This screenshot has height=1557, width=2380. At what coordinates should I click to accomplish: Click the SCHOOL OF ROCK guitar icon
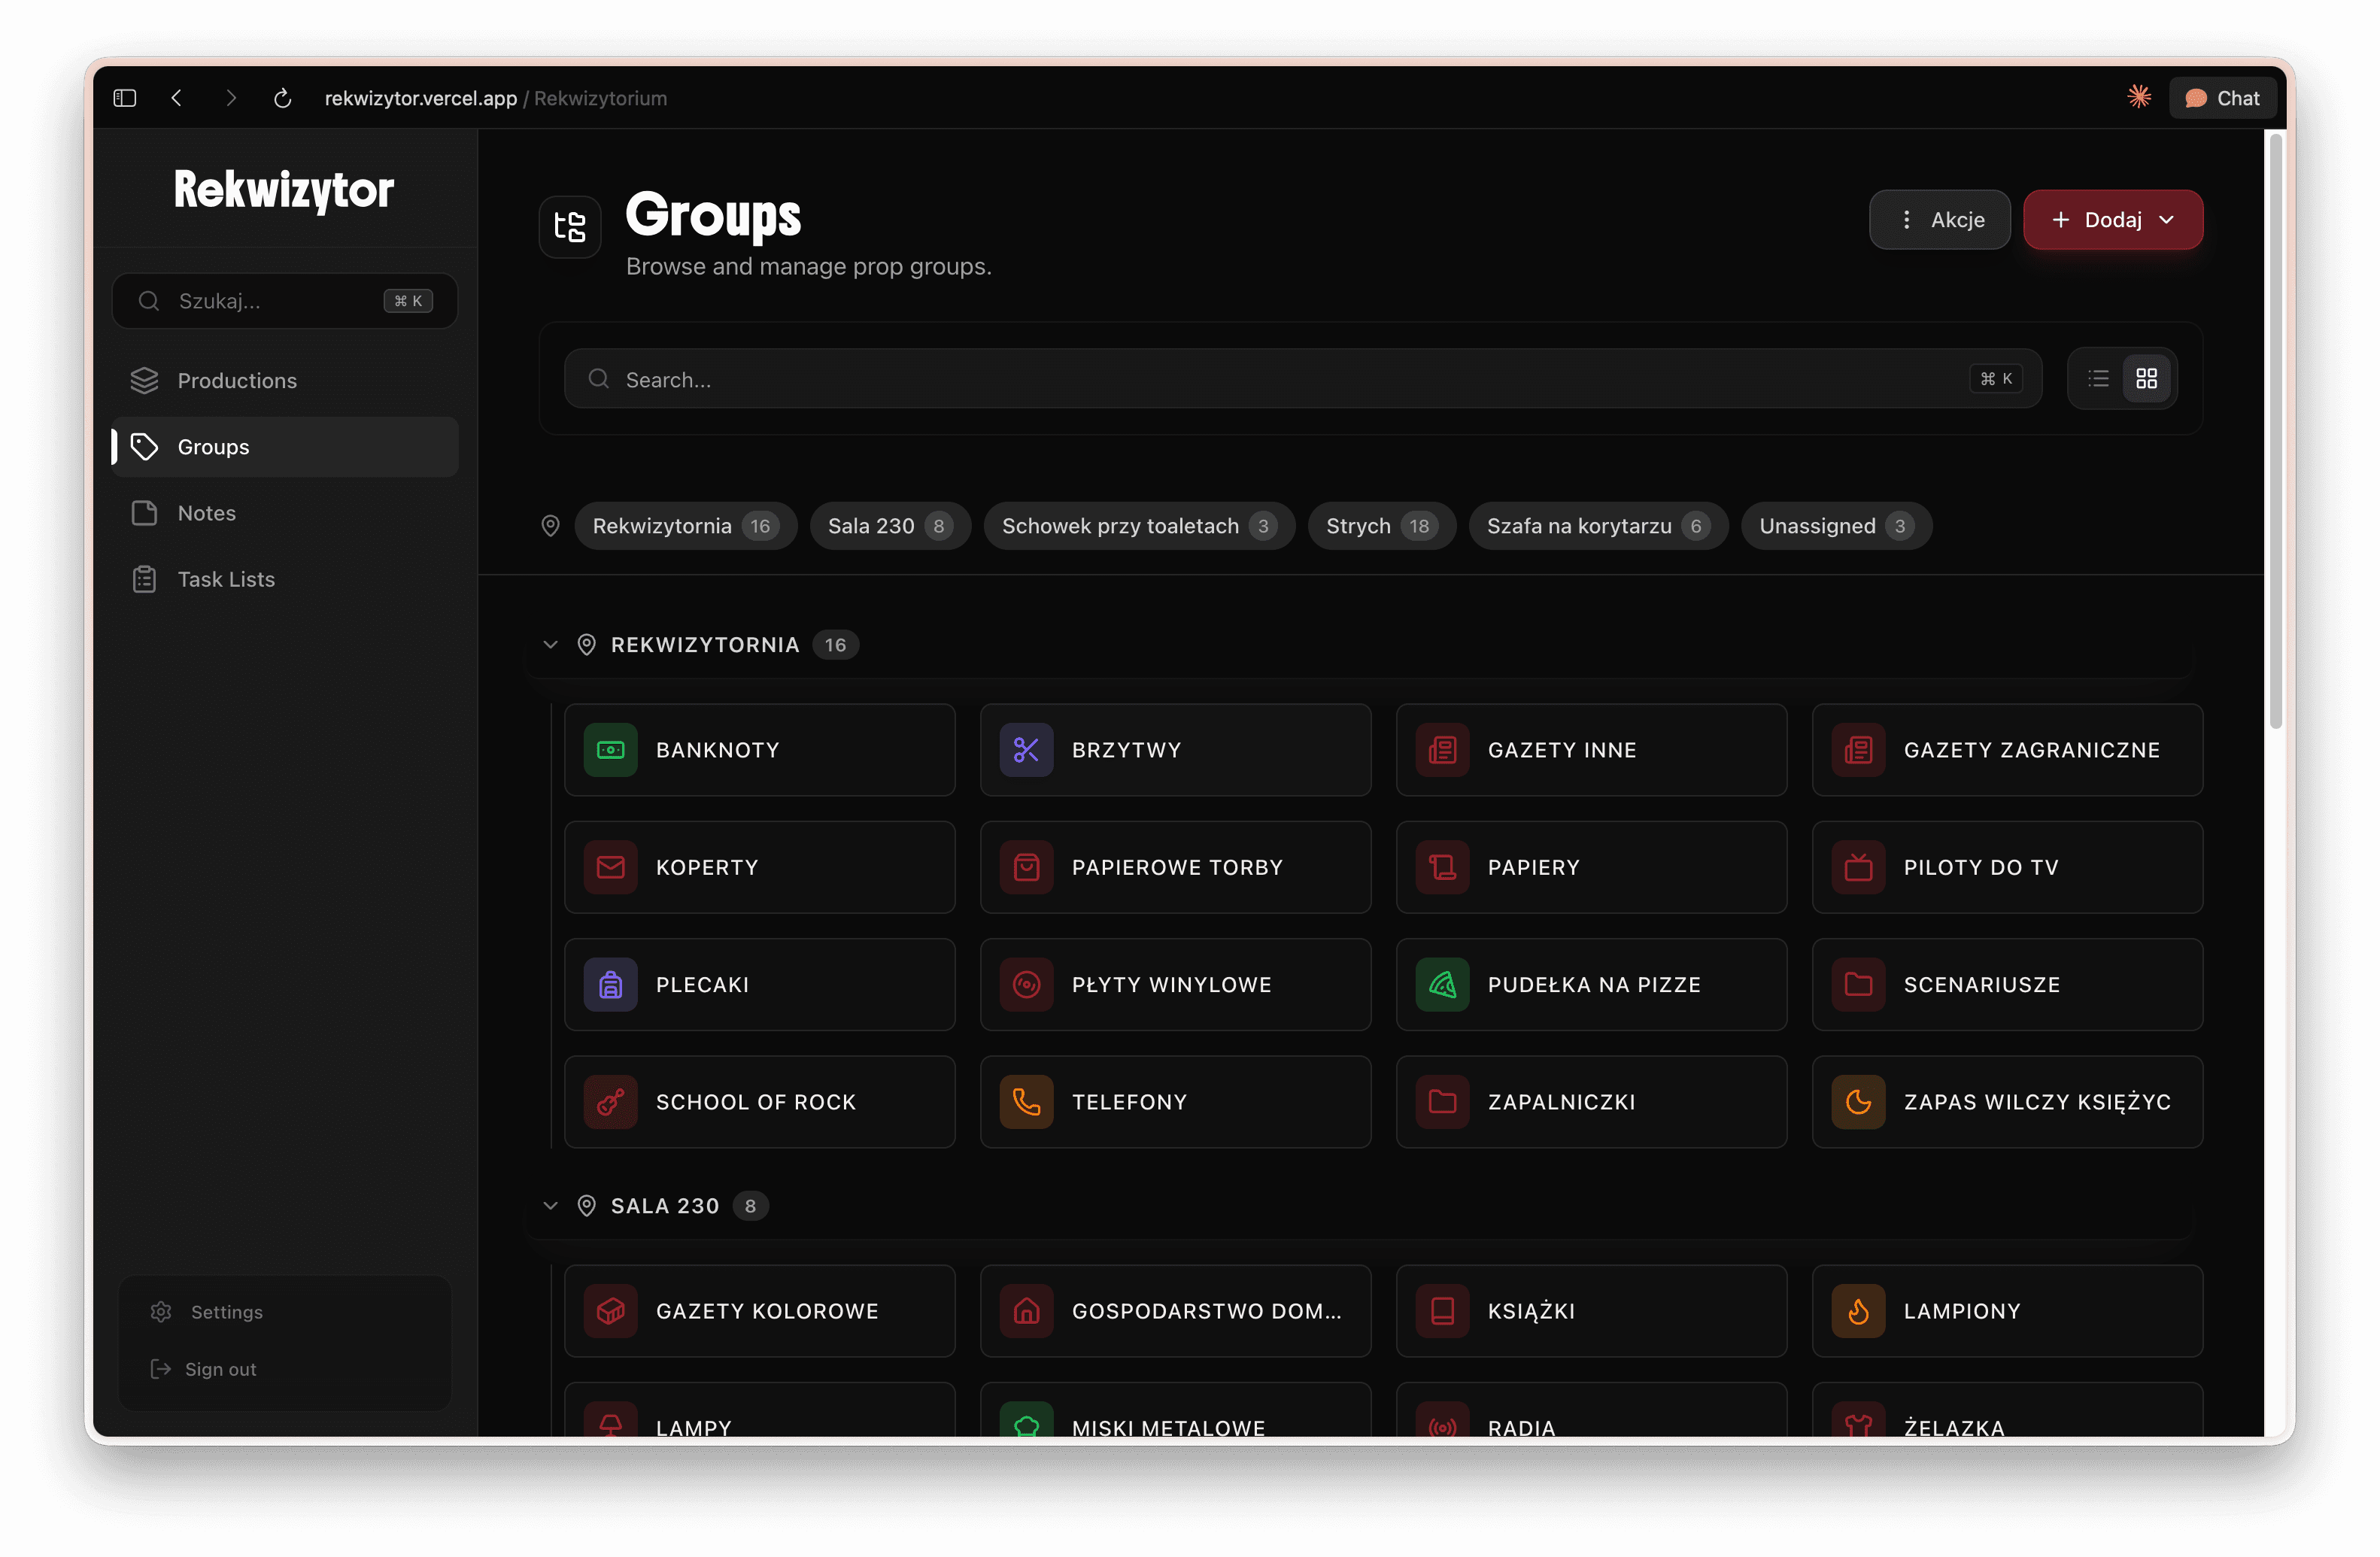coord(610,1102)
